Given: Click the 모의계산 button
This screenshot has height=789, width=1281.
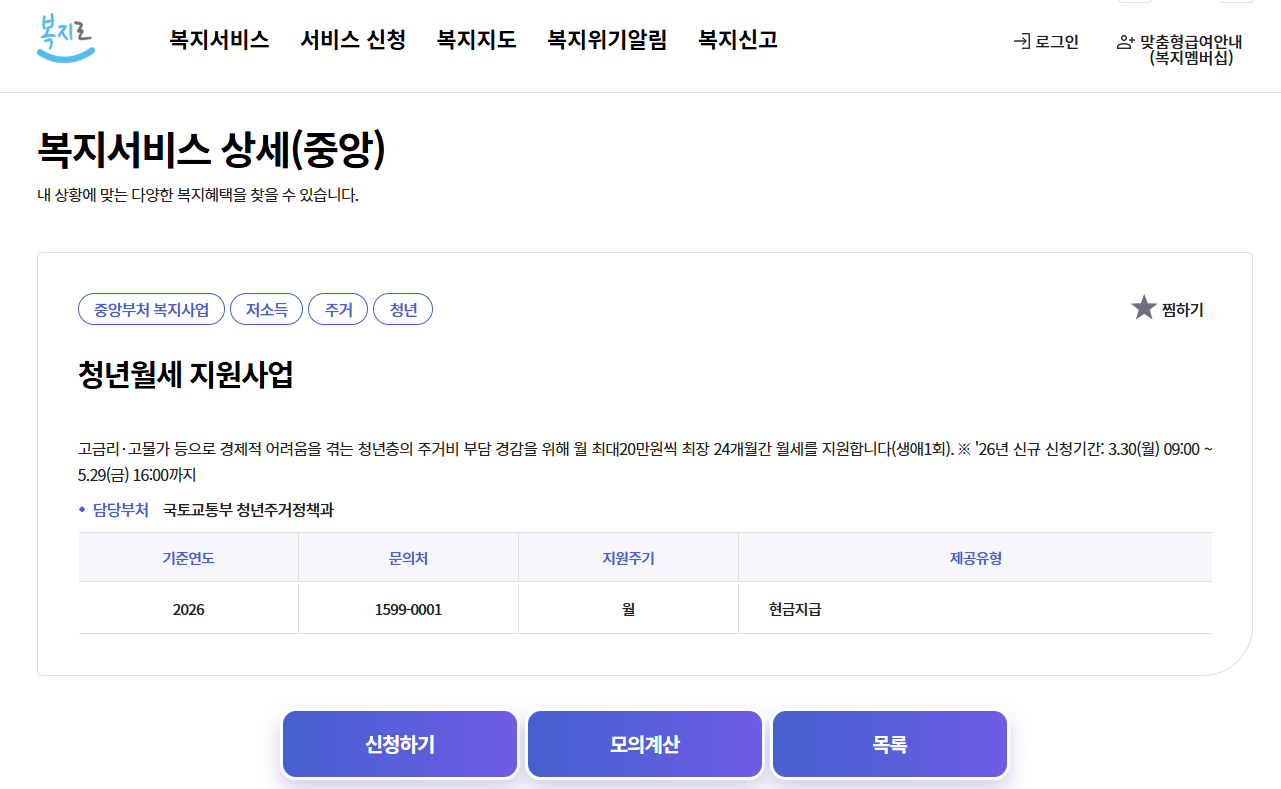Looking at the screenshot, I should click(x=645, y=744).
